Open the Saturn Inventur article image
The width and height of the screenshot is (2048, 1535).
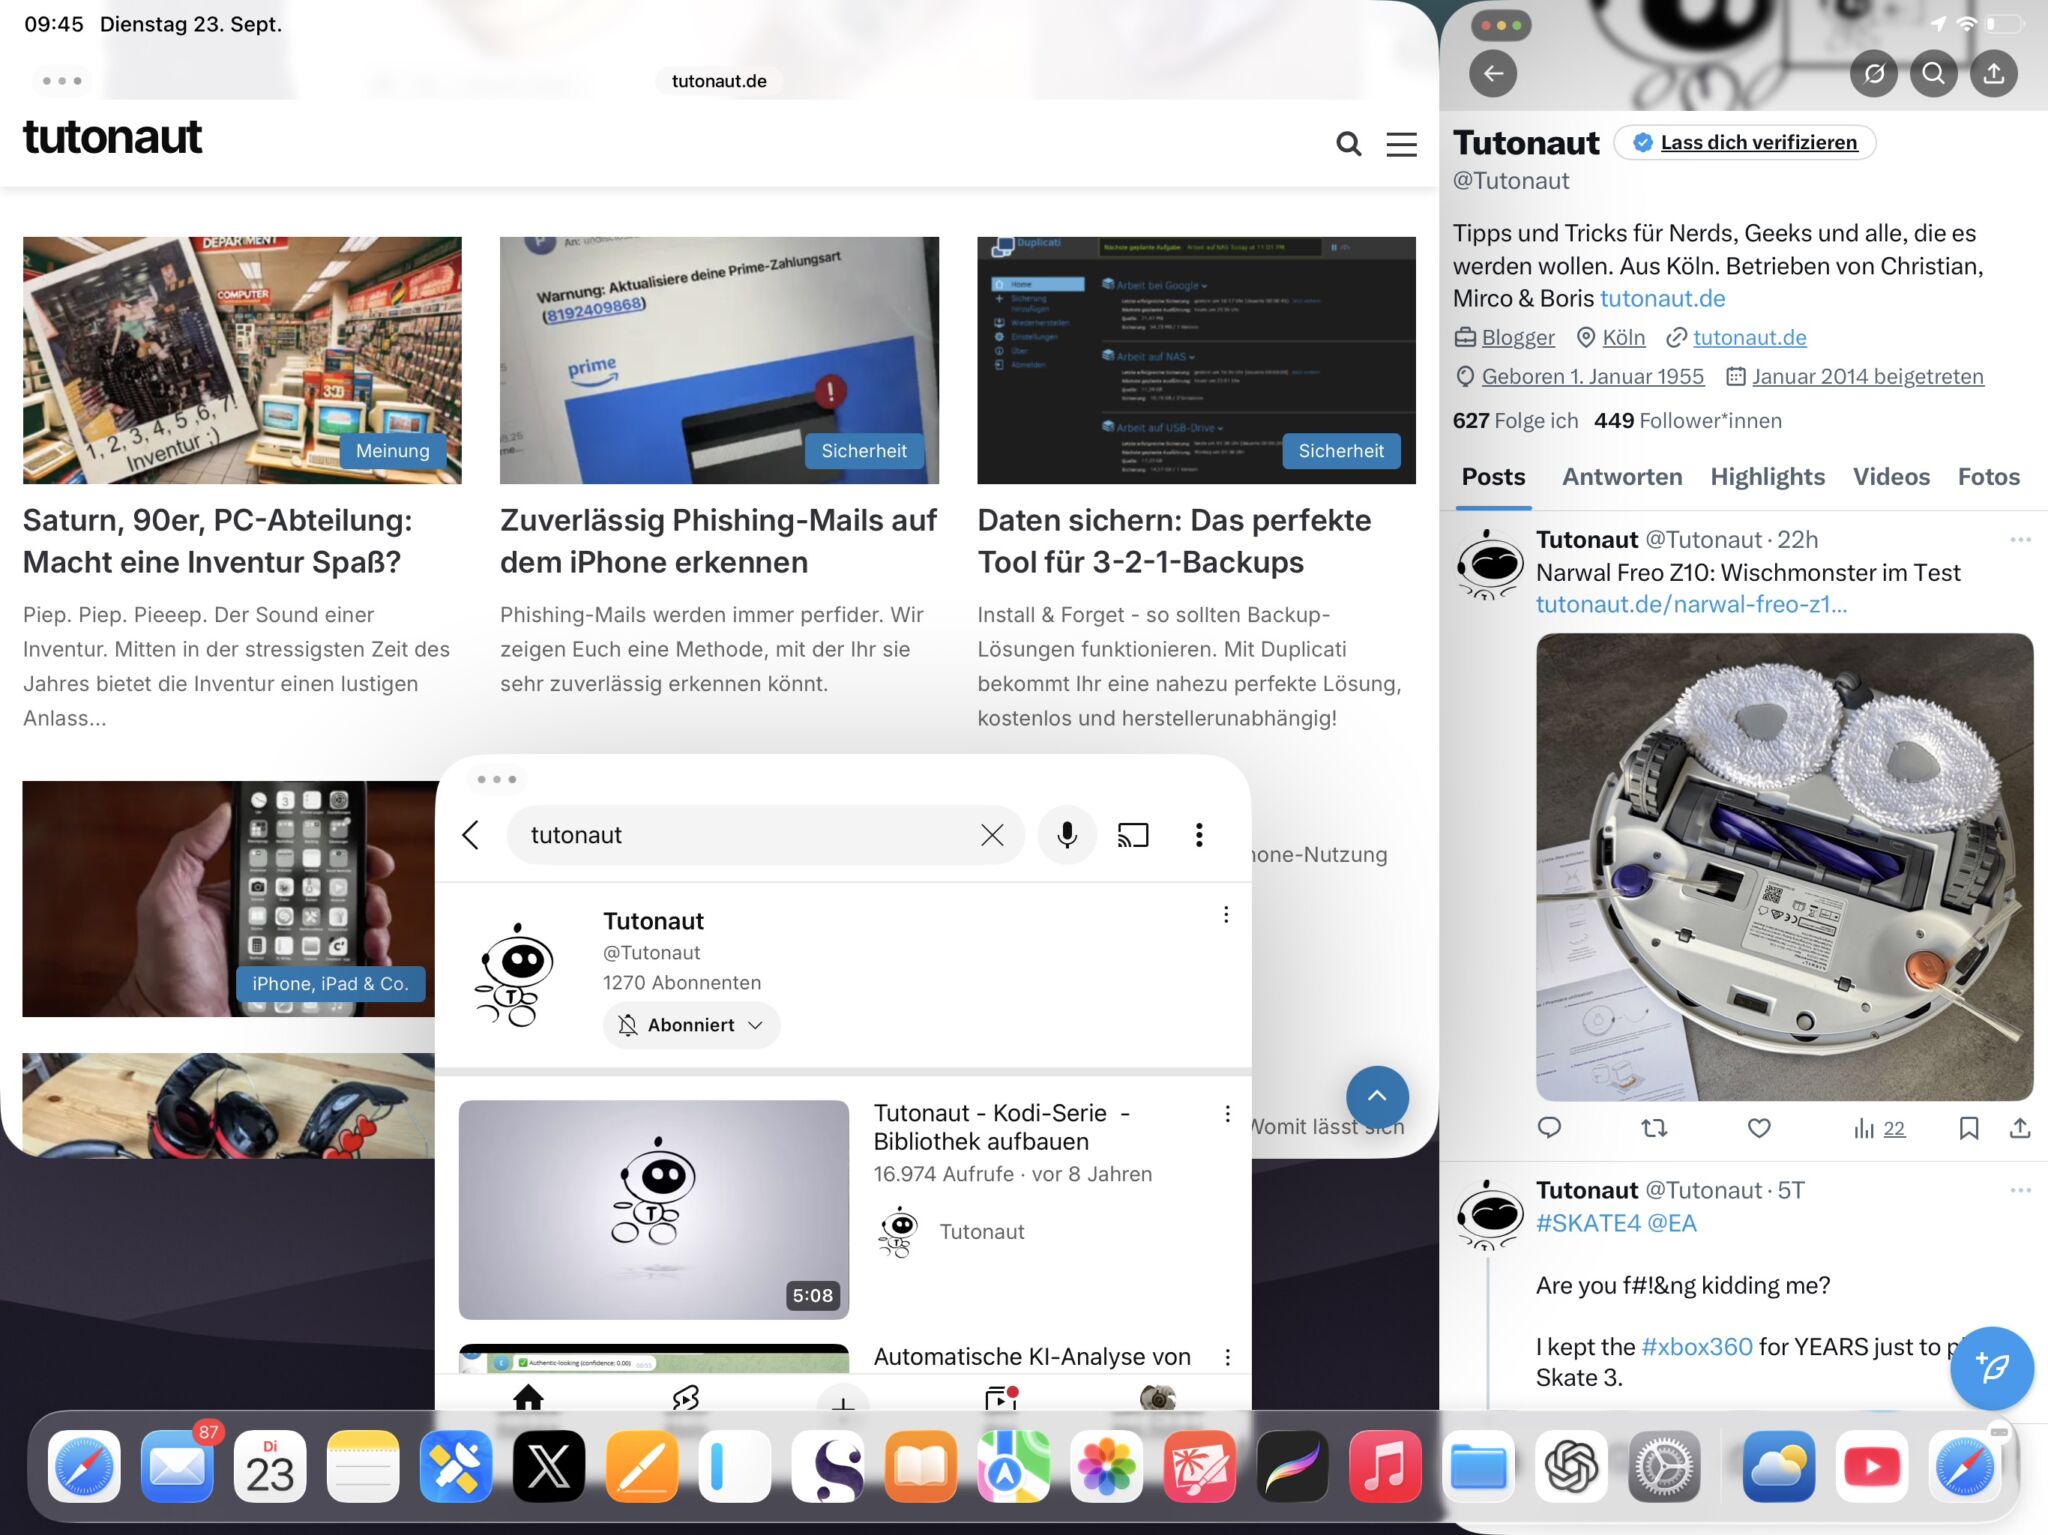pos(242,360)
